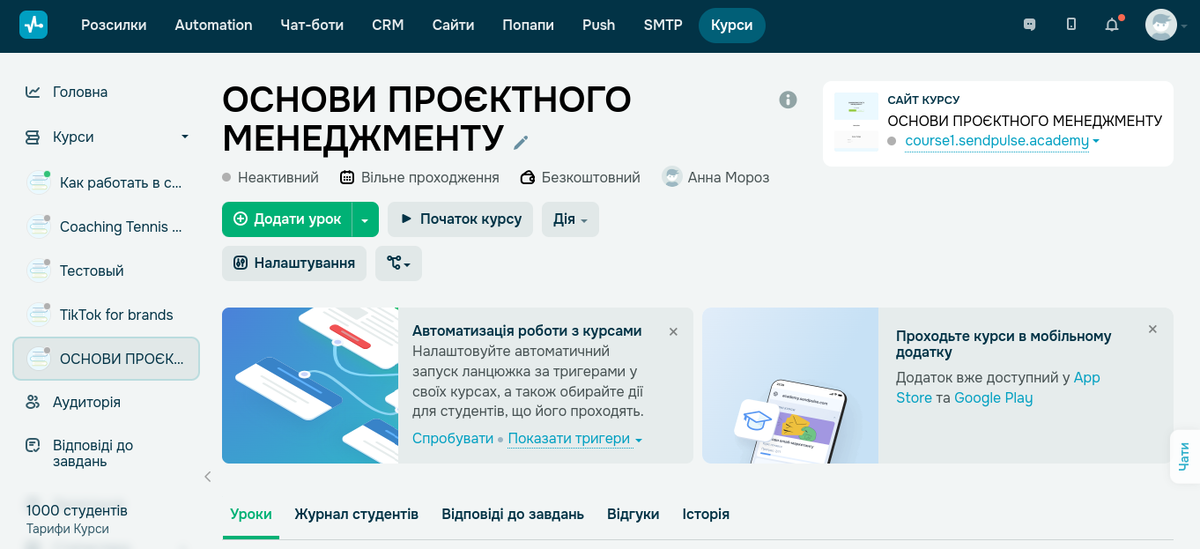Open the notifications bell icon
This screenshot has width=1200, height=549.
pos(1112,25)
